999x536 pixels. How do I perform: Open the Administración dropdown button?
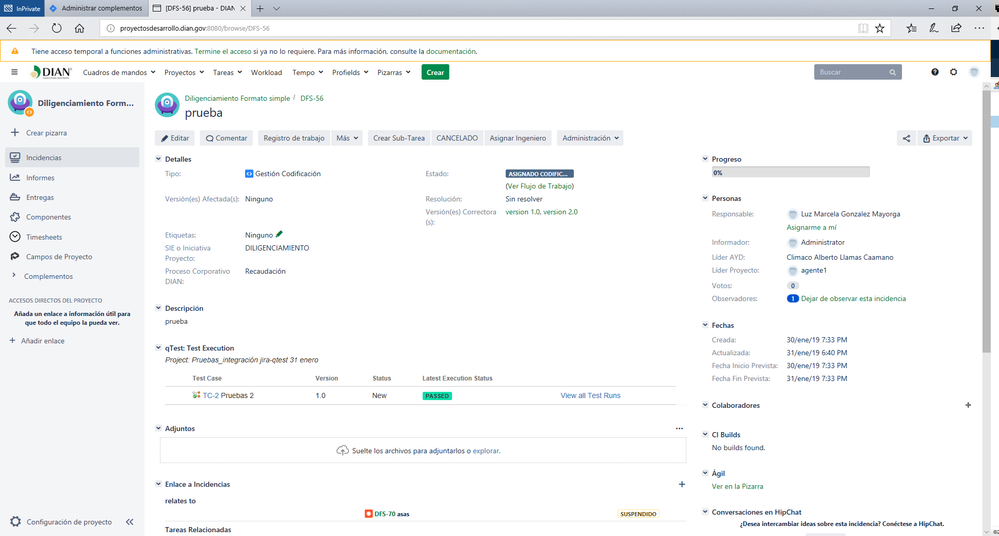coord(590,138)
